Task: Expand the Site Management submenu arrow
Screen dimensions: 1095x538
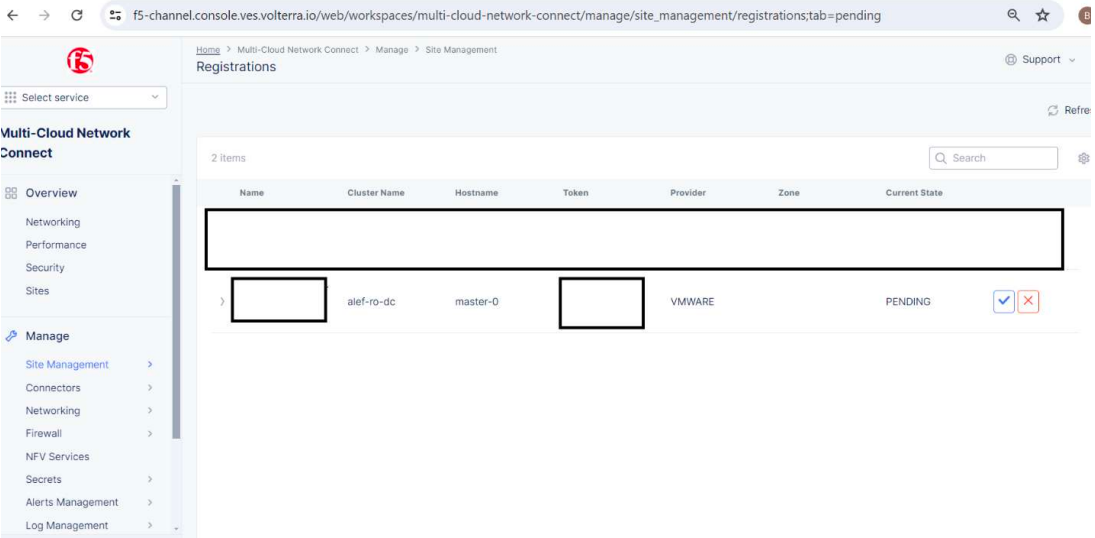Action: coord(150,365)
